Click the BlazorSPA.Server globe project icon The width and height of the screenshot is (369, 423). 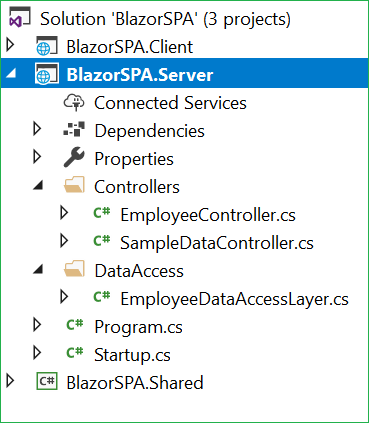[47, 74]
